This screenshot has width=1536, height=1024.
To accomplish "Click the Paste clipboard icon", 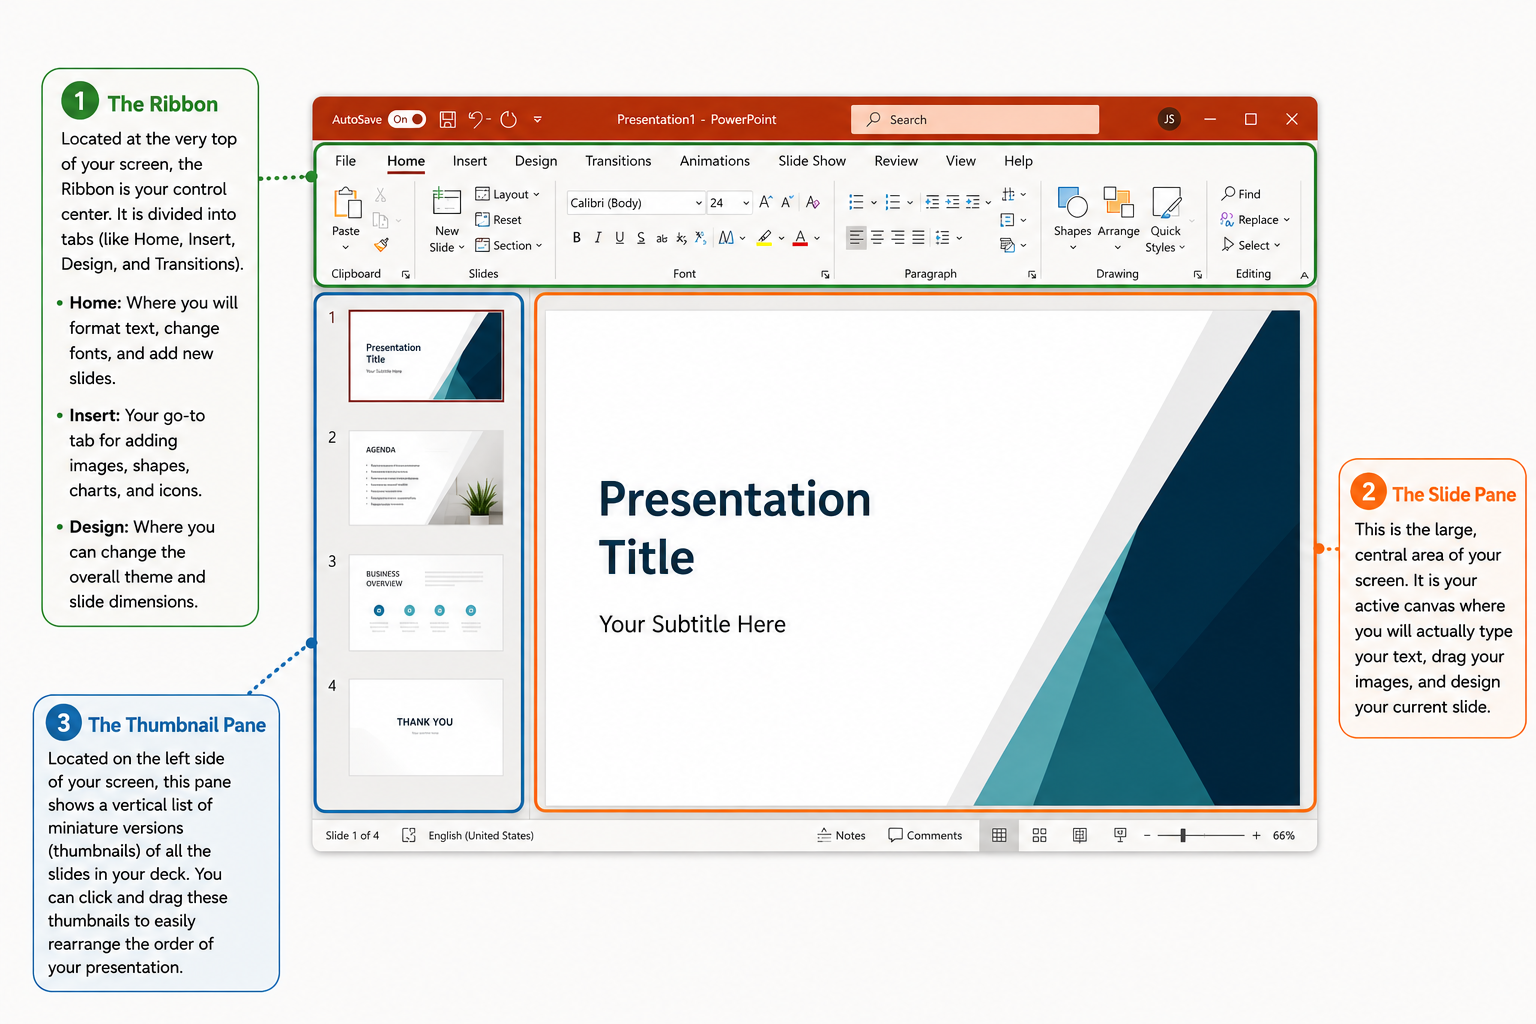I will point(347,203).
